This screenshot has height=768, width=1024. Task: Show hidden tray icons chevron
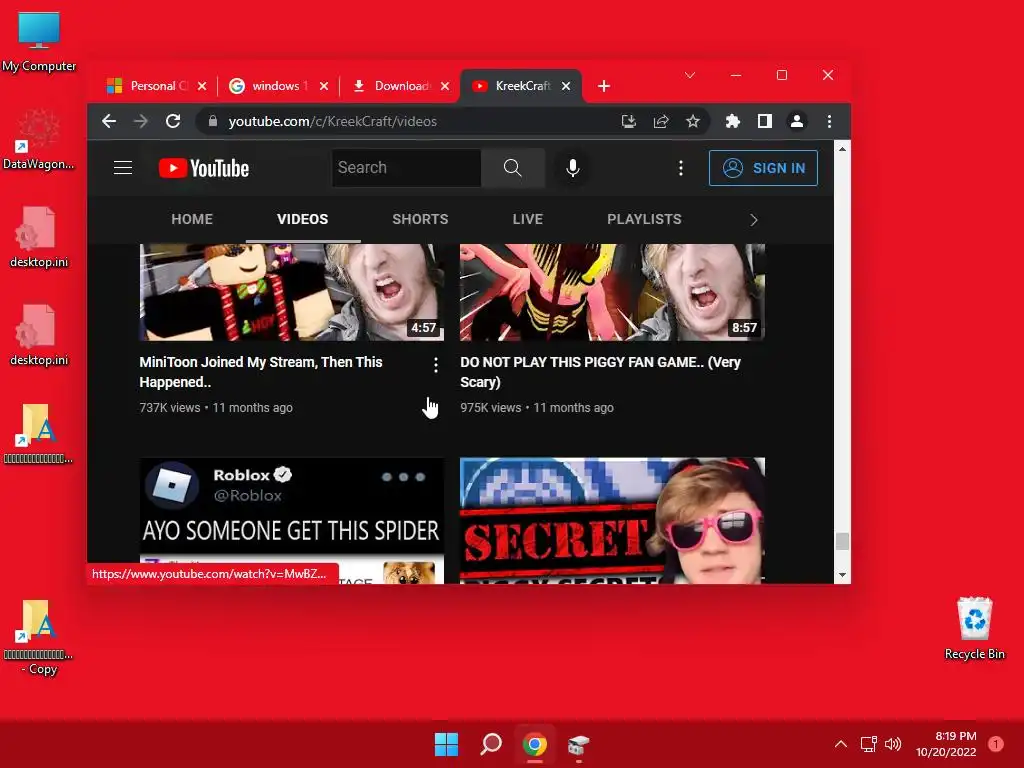point(841,744)
